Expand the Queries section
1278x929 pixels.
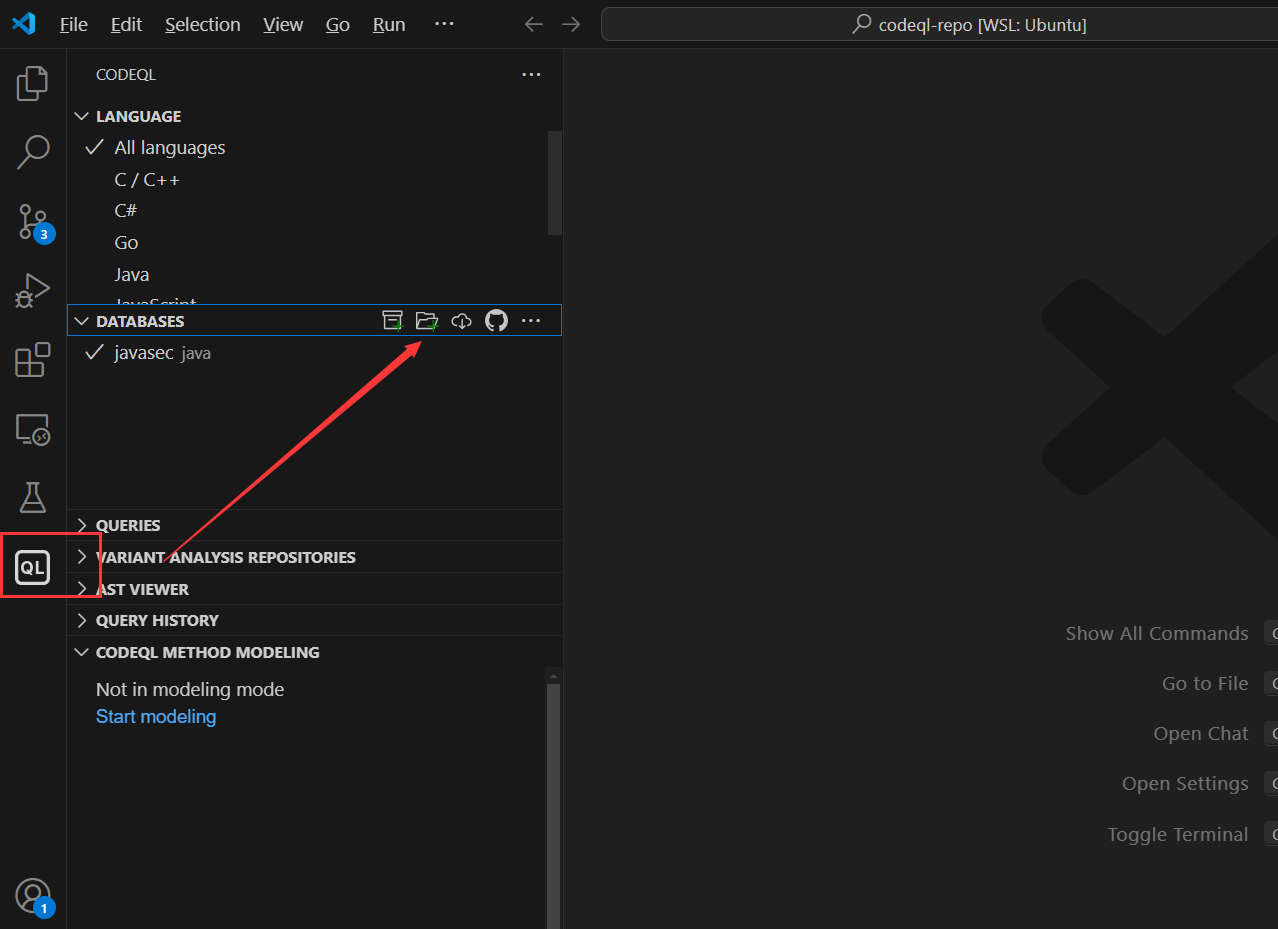point(314,525)
